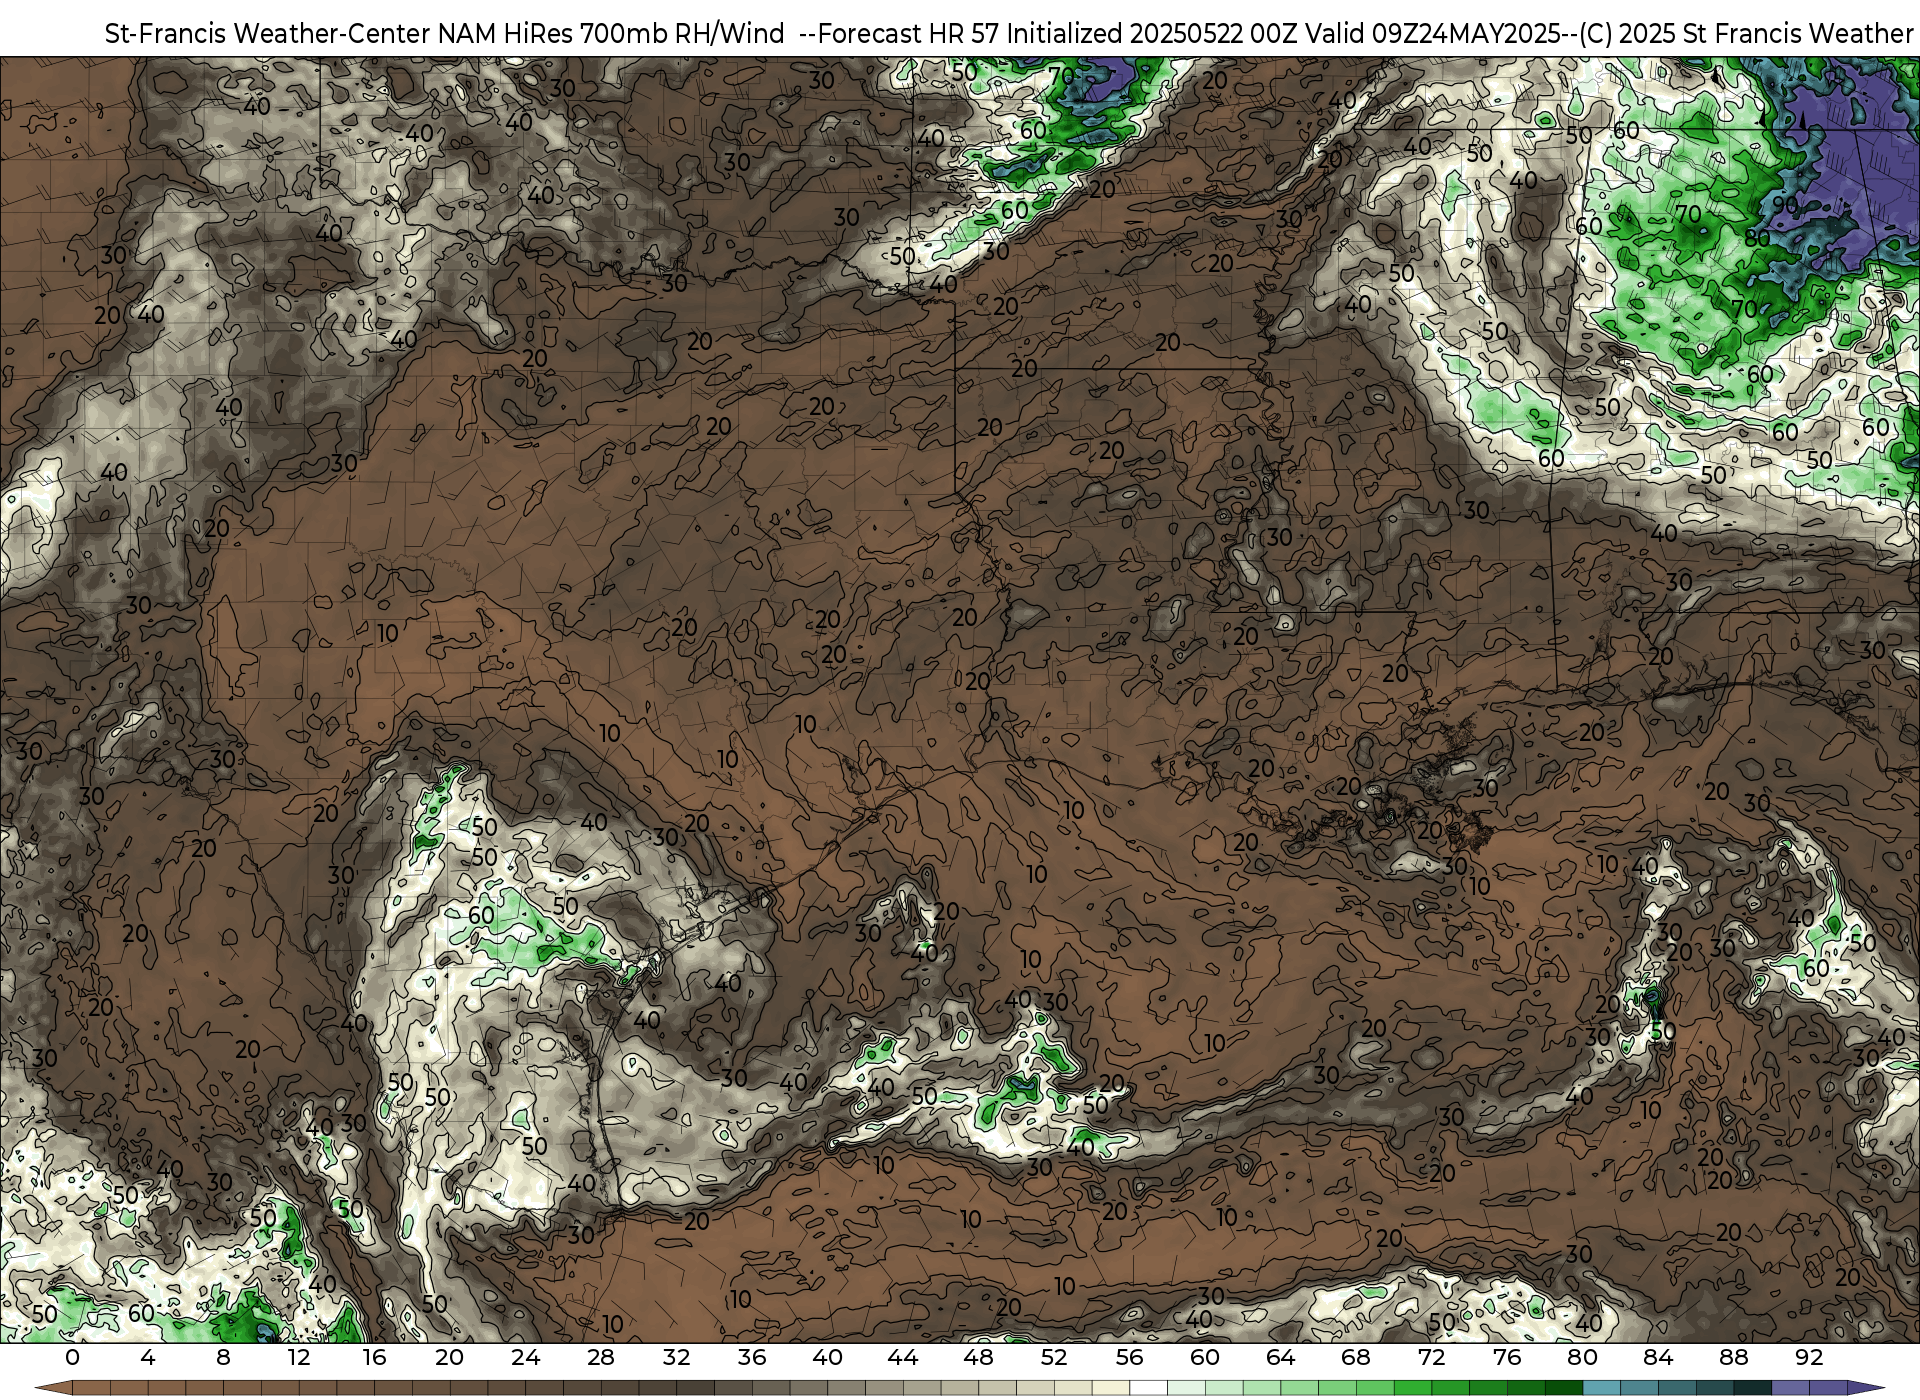The width and height of the screenshot is (1920, 1400).
Task: Click the colorbar label "8"
Action: [223, 1358]
